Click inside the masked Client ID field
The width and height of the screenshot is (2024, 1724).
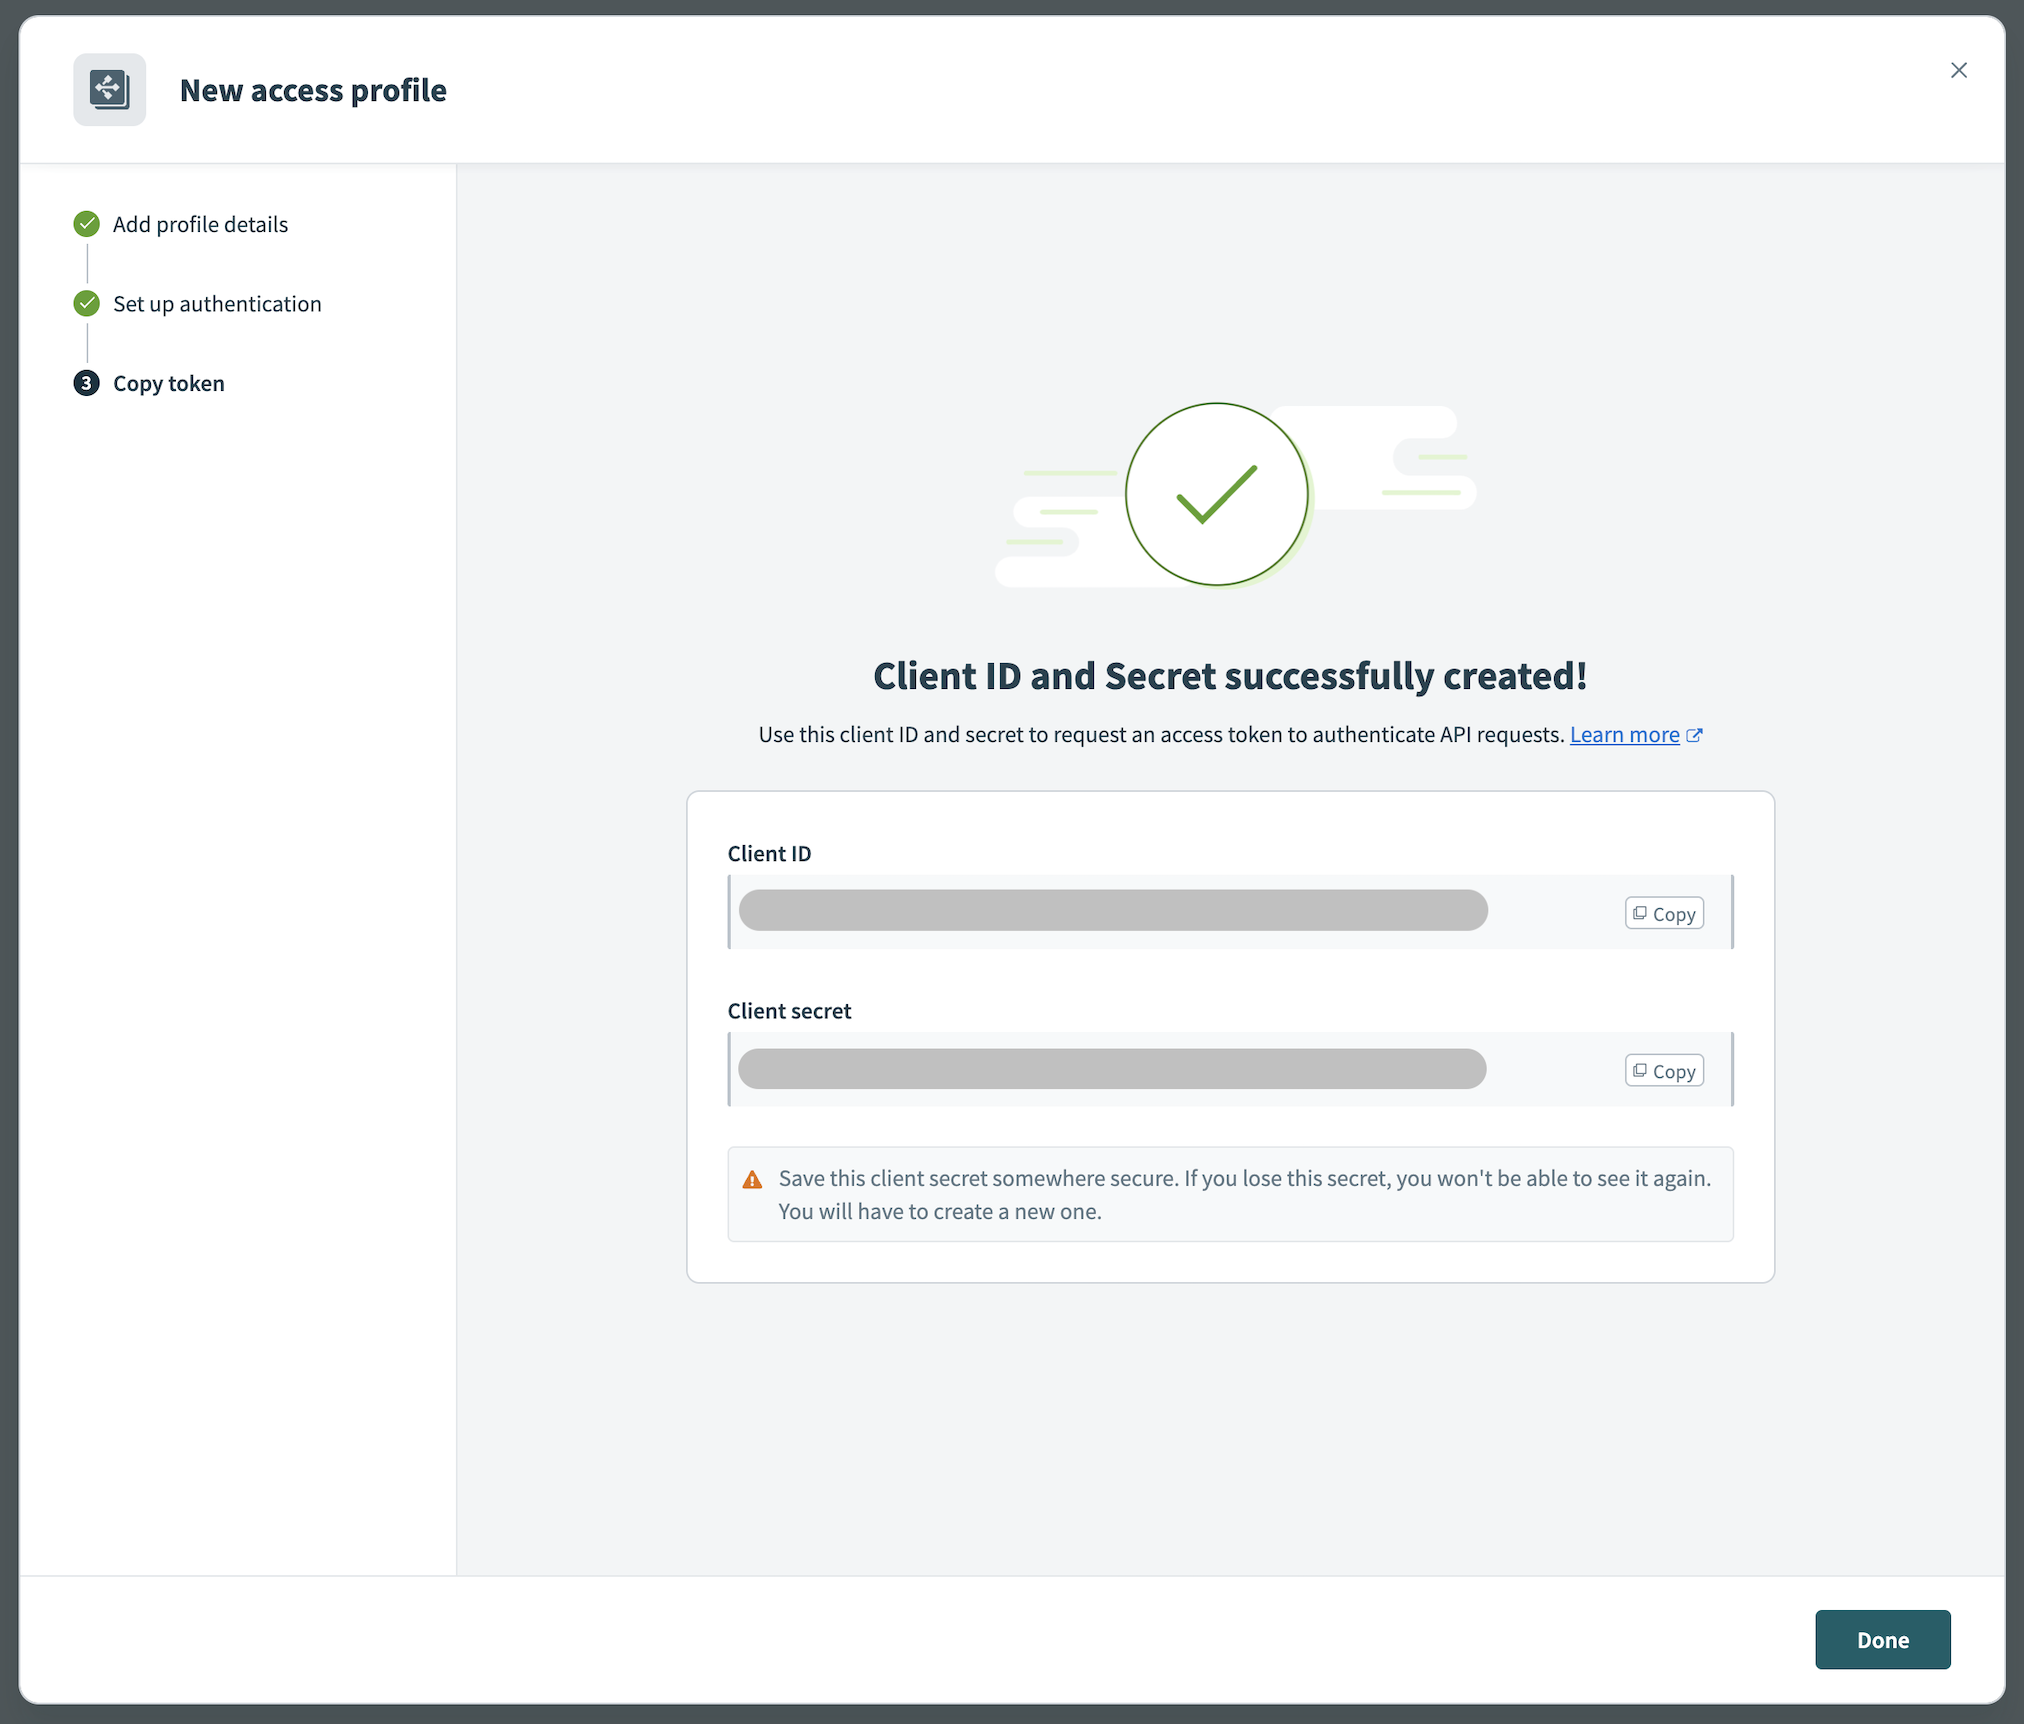(x=1112, y=911)
